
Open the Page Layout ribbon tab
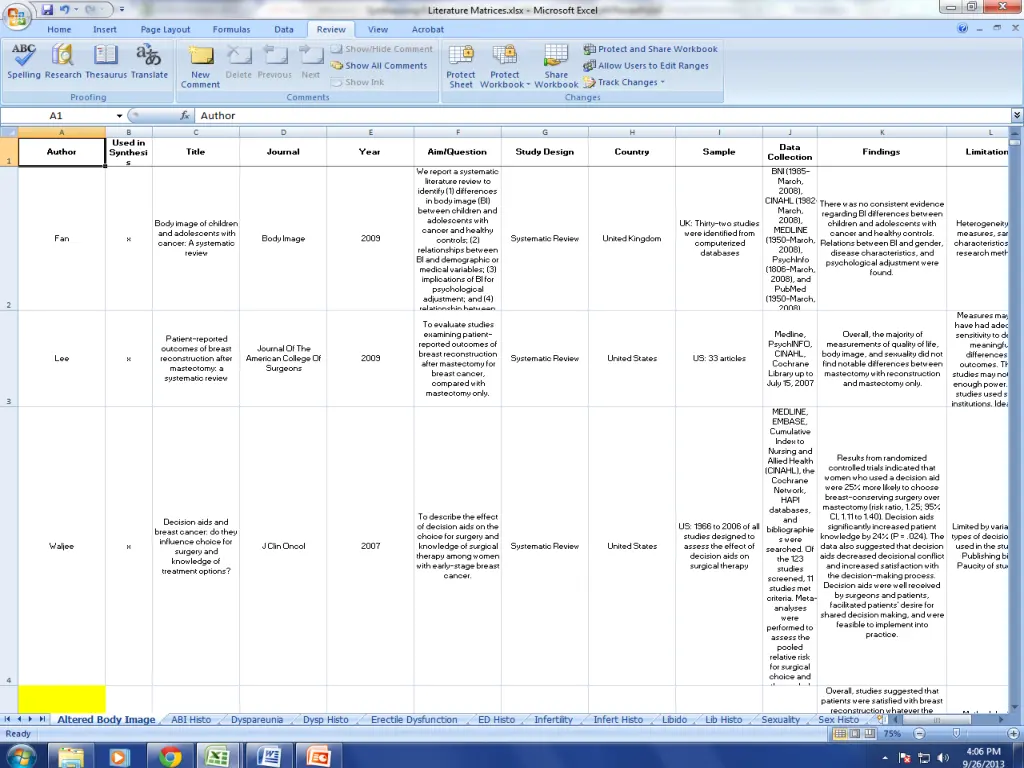pos(165,29)
